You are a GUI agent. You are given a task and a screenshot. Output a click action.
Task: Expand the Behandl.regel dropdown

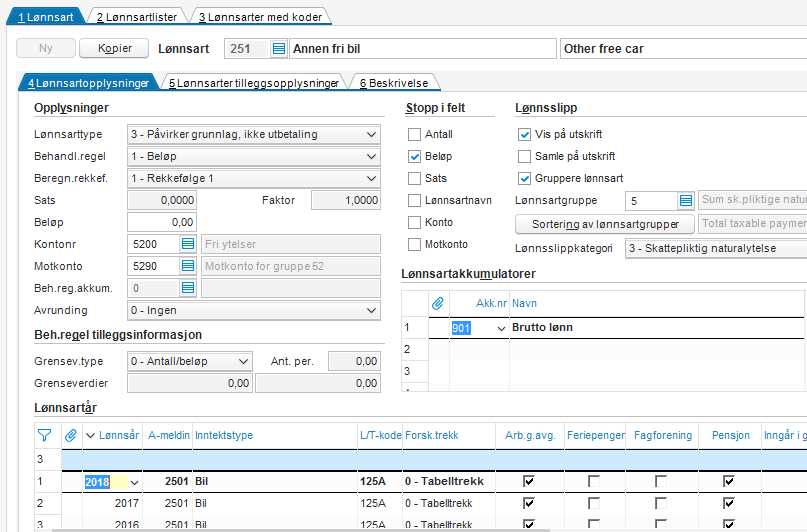pyautogui.click(x=371, y=156)
